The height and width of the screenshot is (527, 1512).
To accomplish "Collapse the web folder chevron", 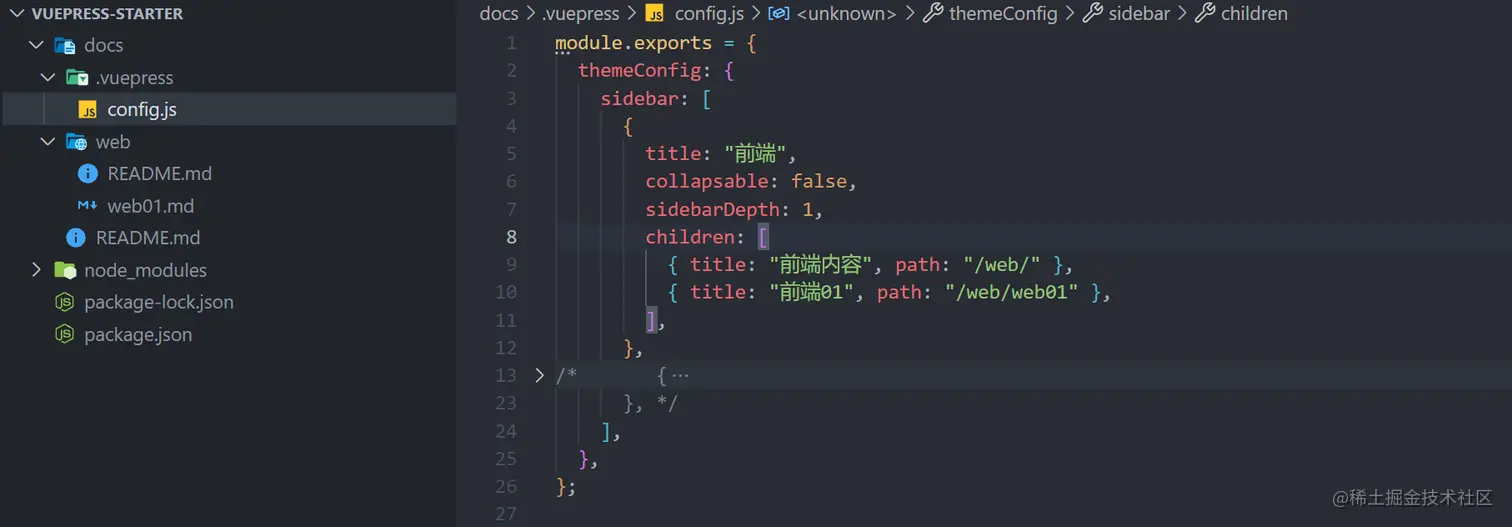I will pos(48,141).
